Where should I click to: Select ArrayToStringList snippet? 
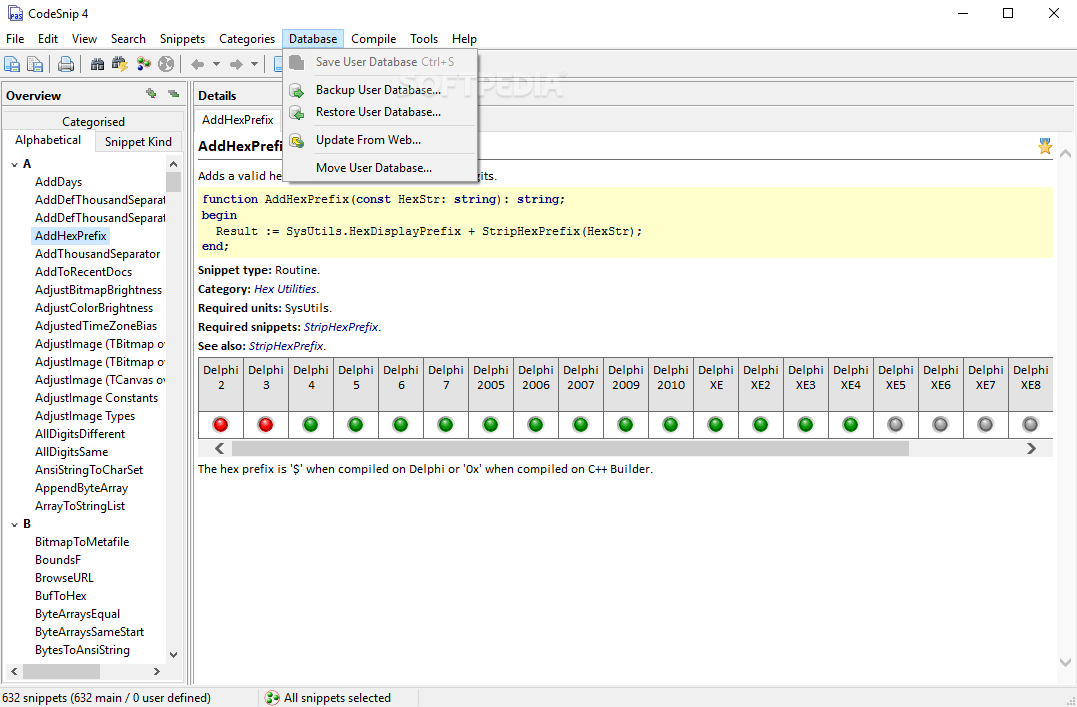(80, 506)
